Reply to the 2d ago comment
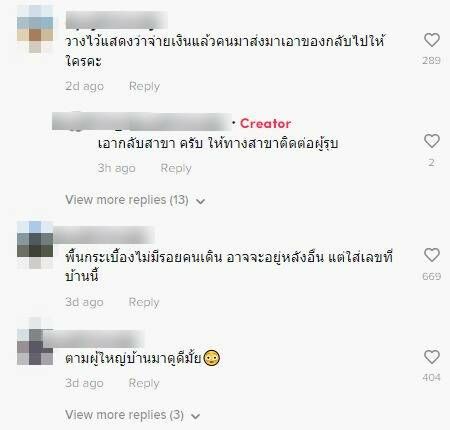The image size is (450, 430). tap(144, 86)
